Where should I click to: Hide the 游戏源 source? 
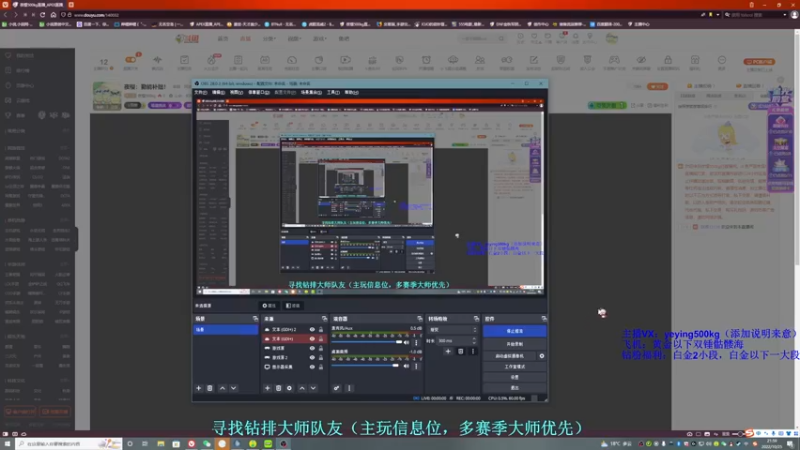point(312,348)
